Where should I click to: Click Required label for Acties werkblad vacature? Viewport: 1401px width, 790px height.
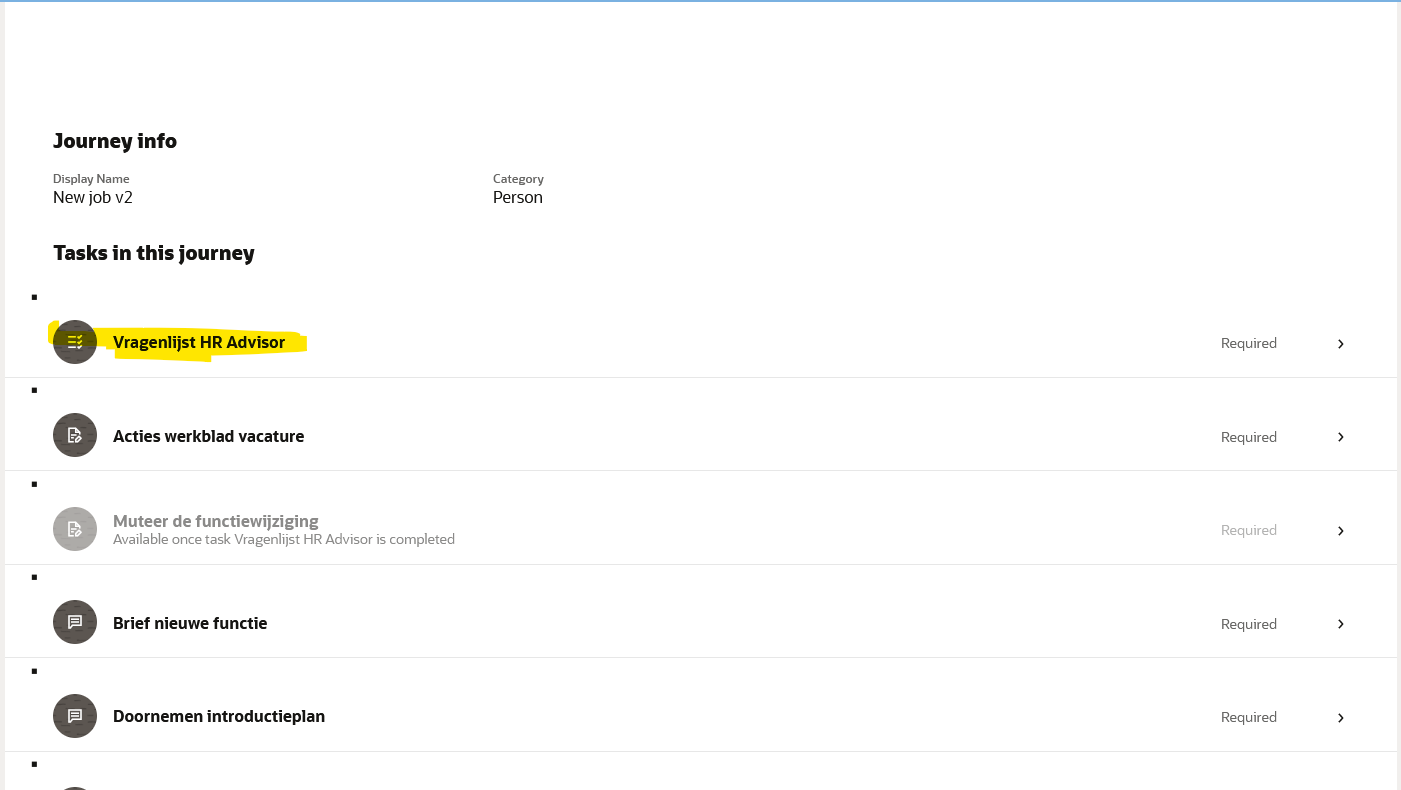(1249, 437)
